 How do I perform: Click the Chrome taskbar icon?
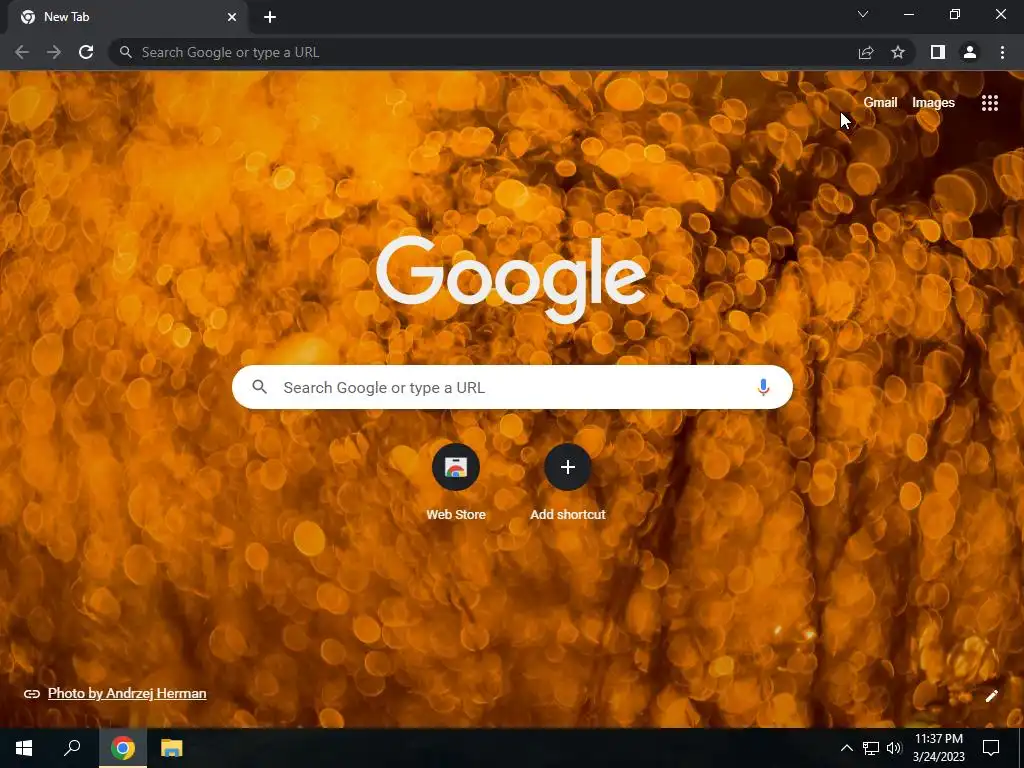click(122, 748)
